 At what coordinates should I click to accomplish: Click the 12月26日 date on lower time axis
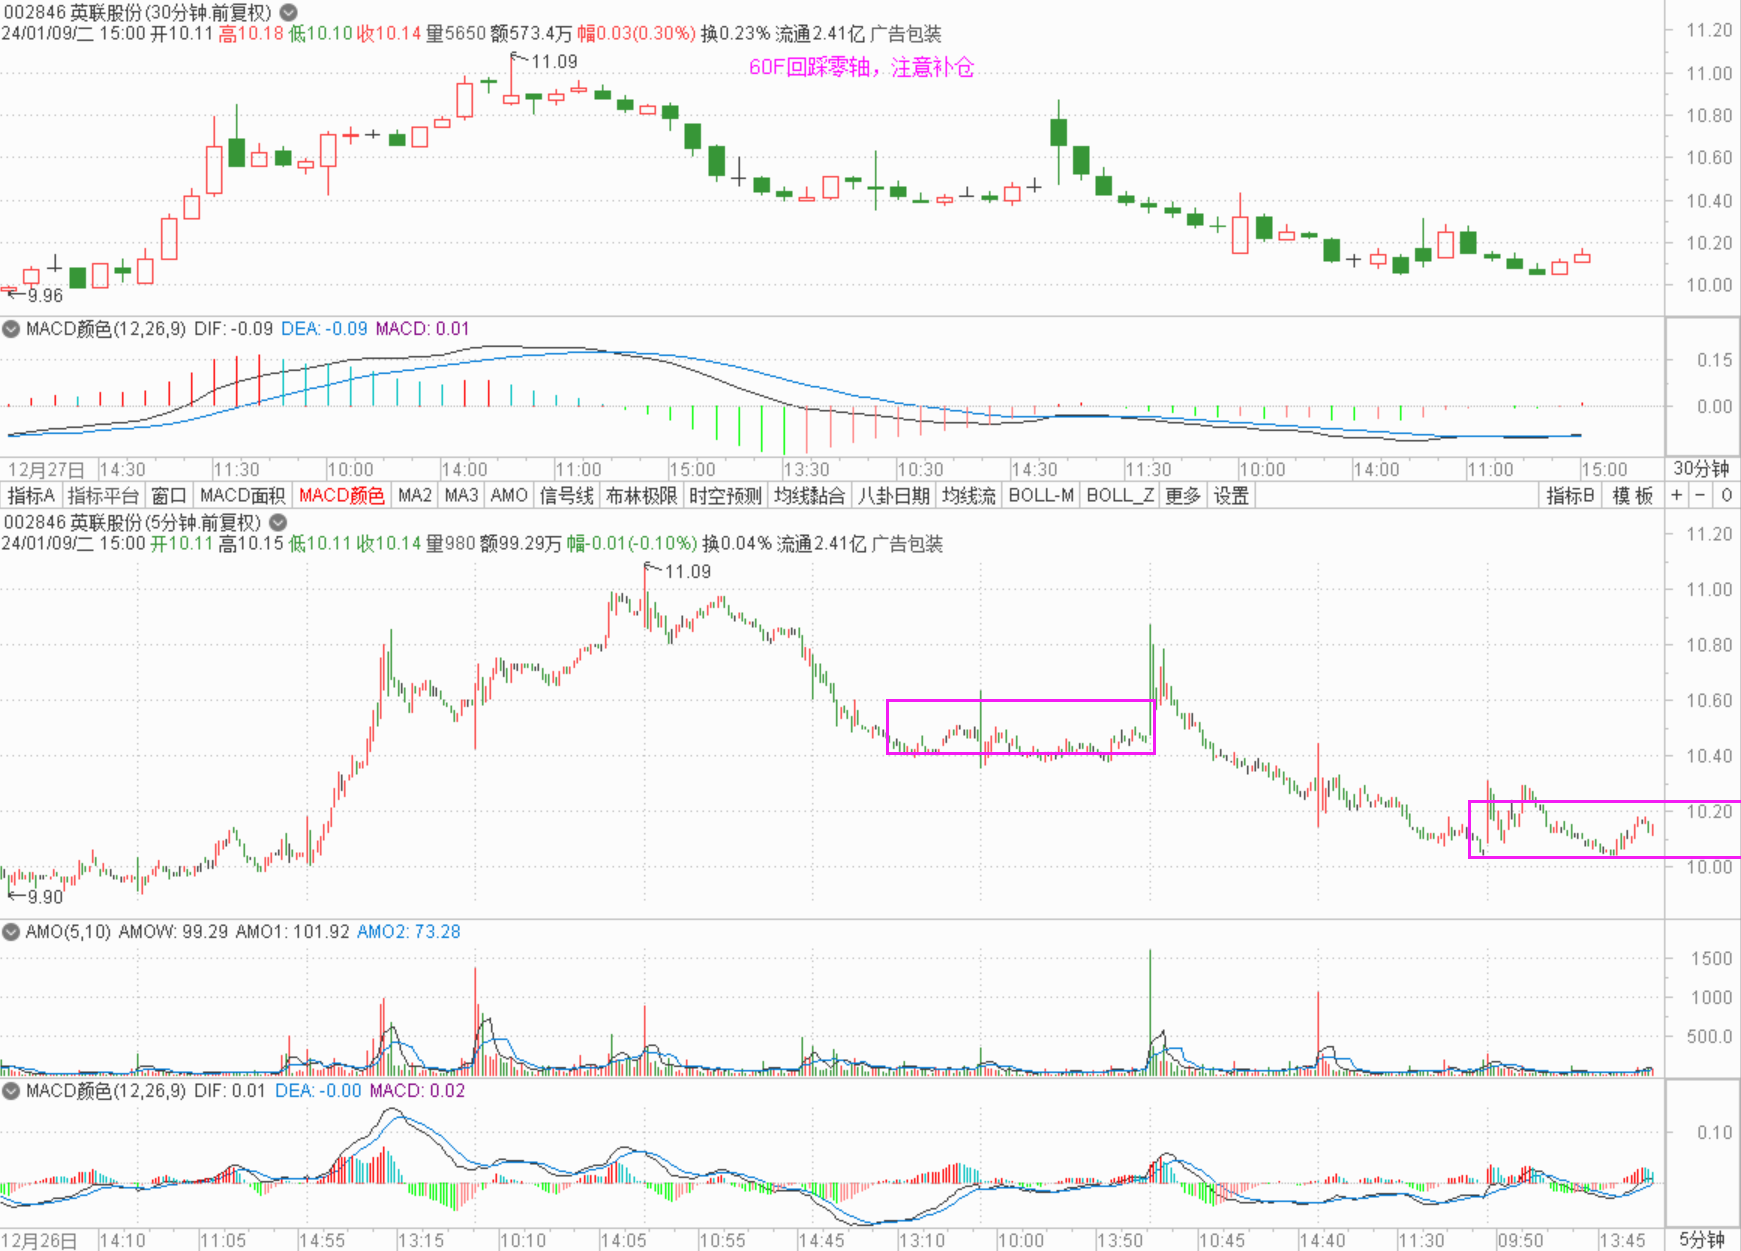coord(40,1241)
